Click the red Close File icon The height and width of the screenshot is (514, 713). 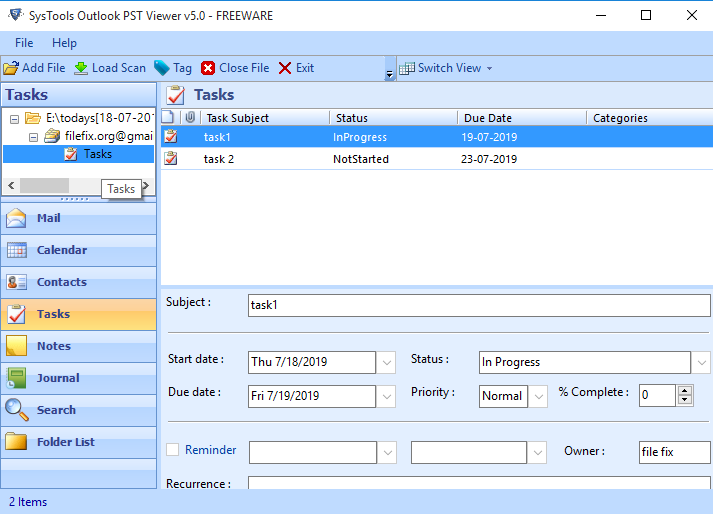[x=208, y=68]
